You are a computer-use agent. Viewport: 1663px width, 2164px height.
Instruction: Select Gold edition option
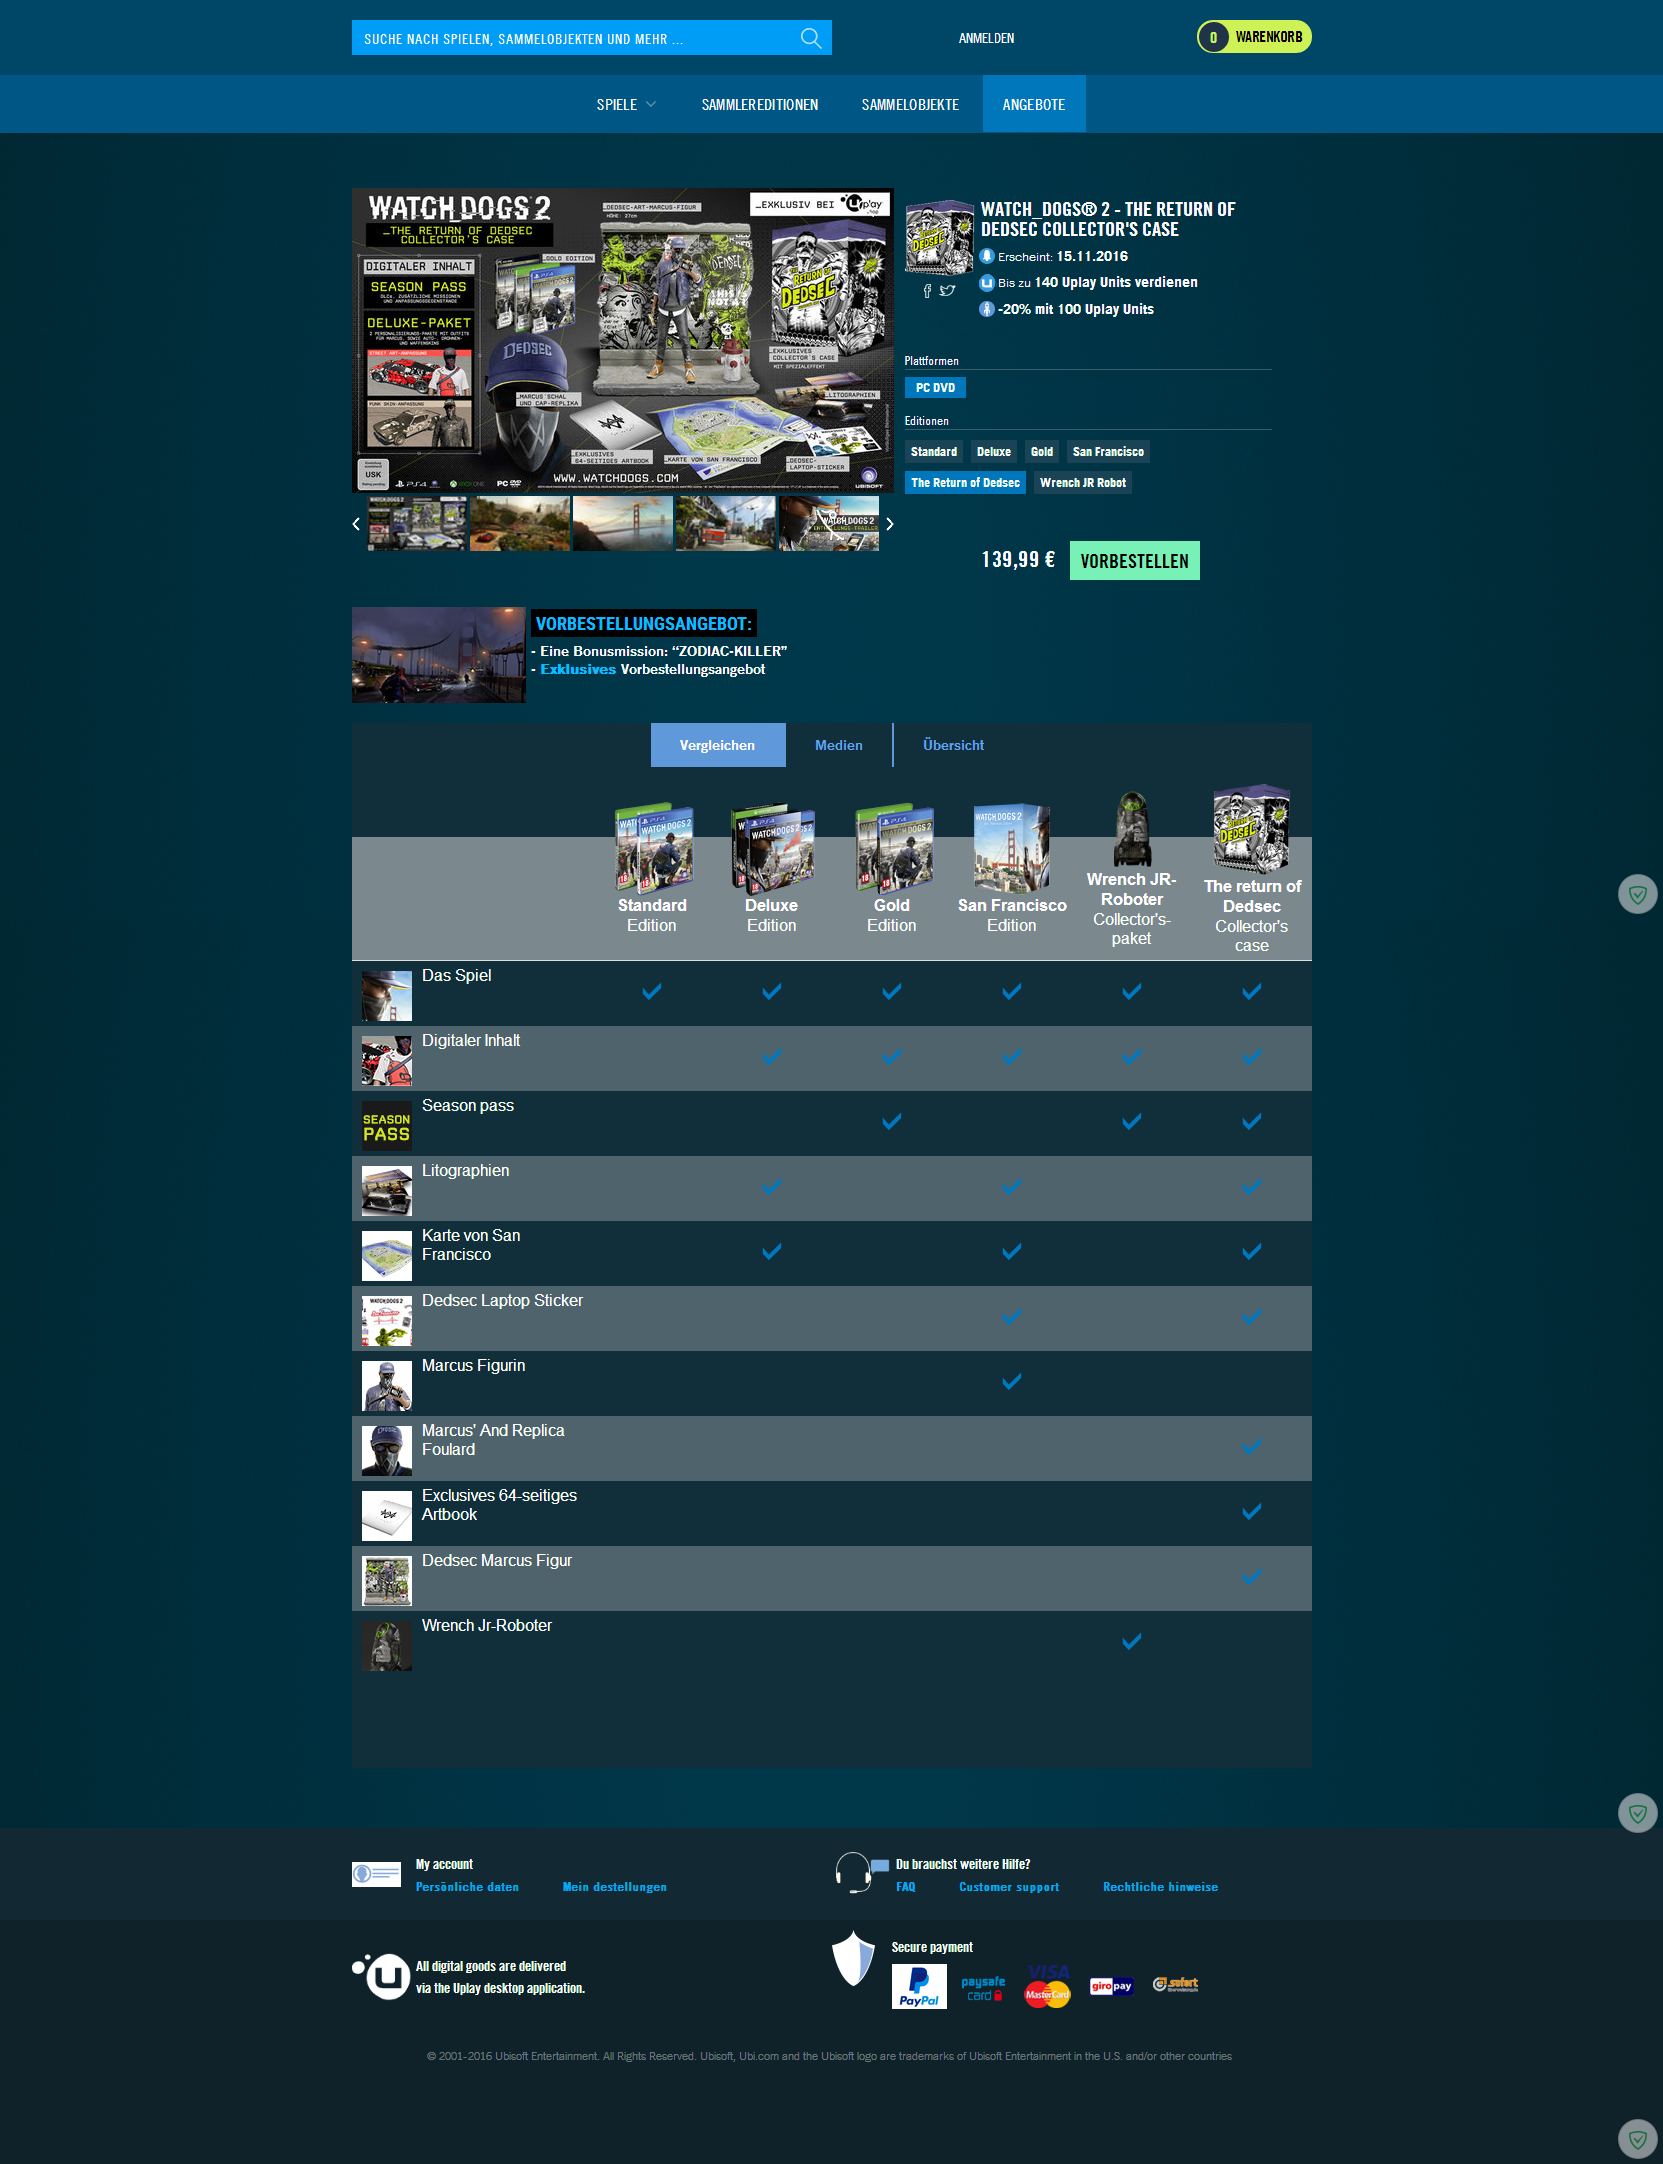(x=1042, y=452)
